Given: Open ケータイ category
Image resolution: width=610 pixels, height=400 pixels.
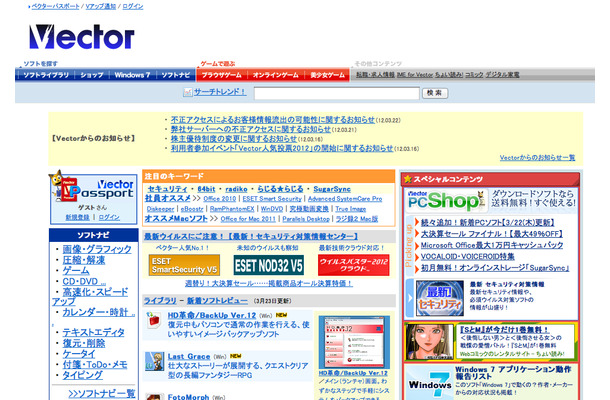Looking at the screenshot, I should point(79,354).
